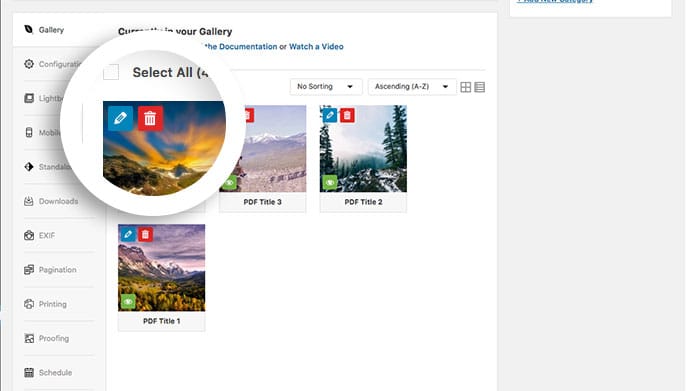Screen dimensions: 686x391
Task: Click the Schedule calendar icon
Action: coord(29,373)
